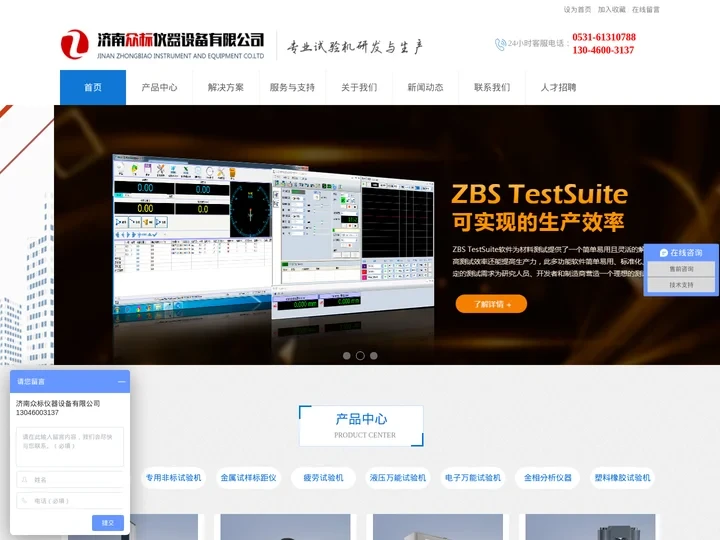Click the red company logo icon
Screen dimensions: 720x540
[74, 45]
